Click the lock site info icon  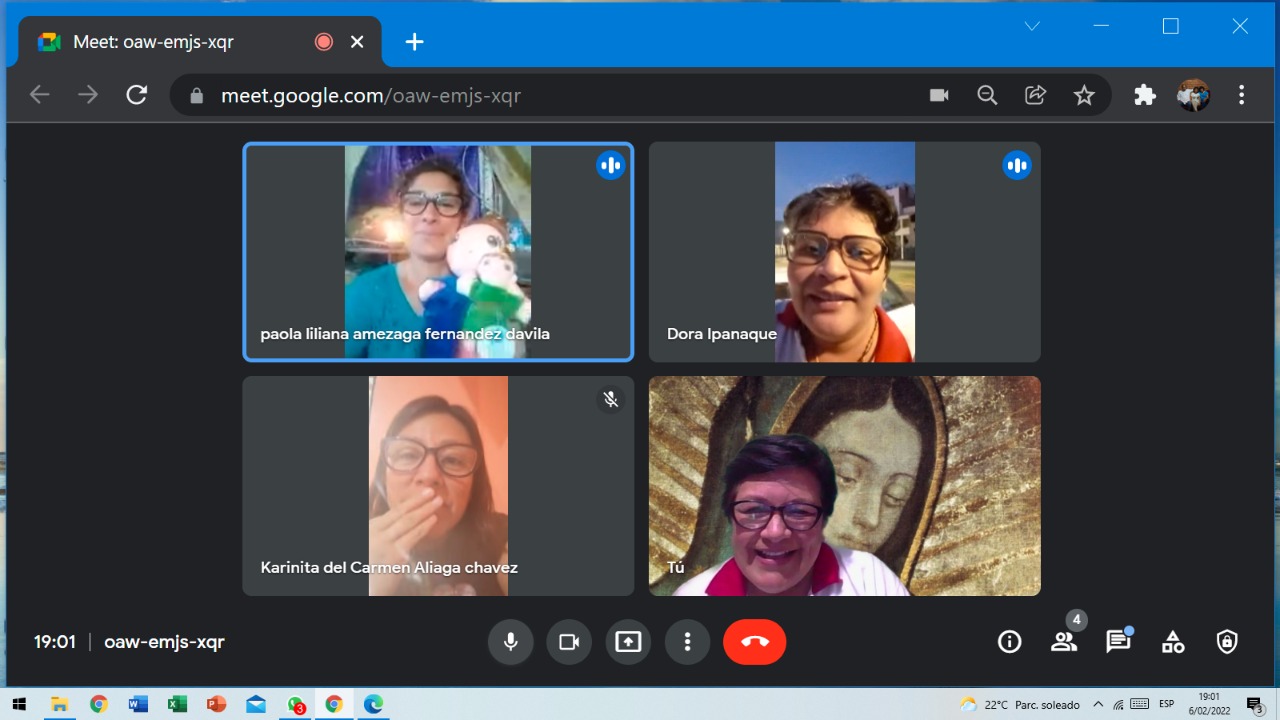pyautogui.click(x=197, y=96)
